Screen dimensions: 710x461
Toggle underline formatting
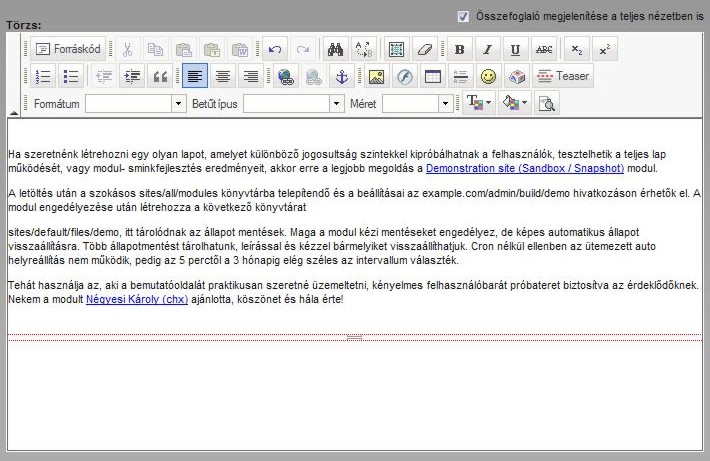(x=515, y=49)
